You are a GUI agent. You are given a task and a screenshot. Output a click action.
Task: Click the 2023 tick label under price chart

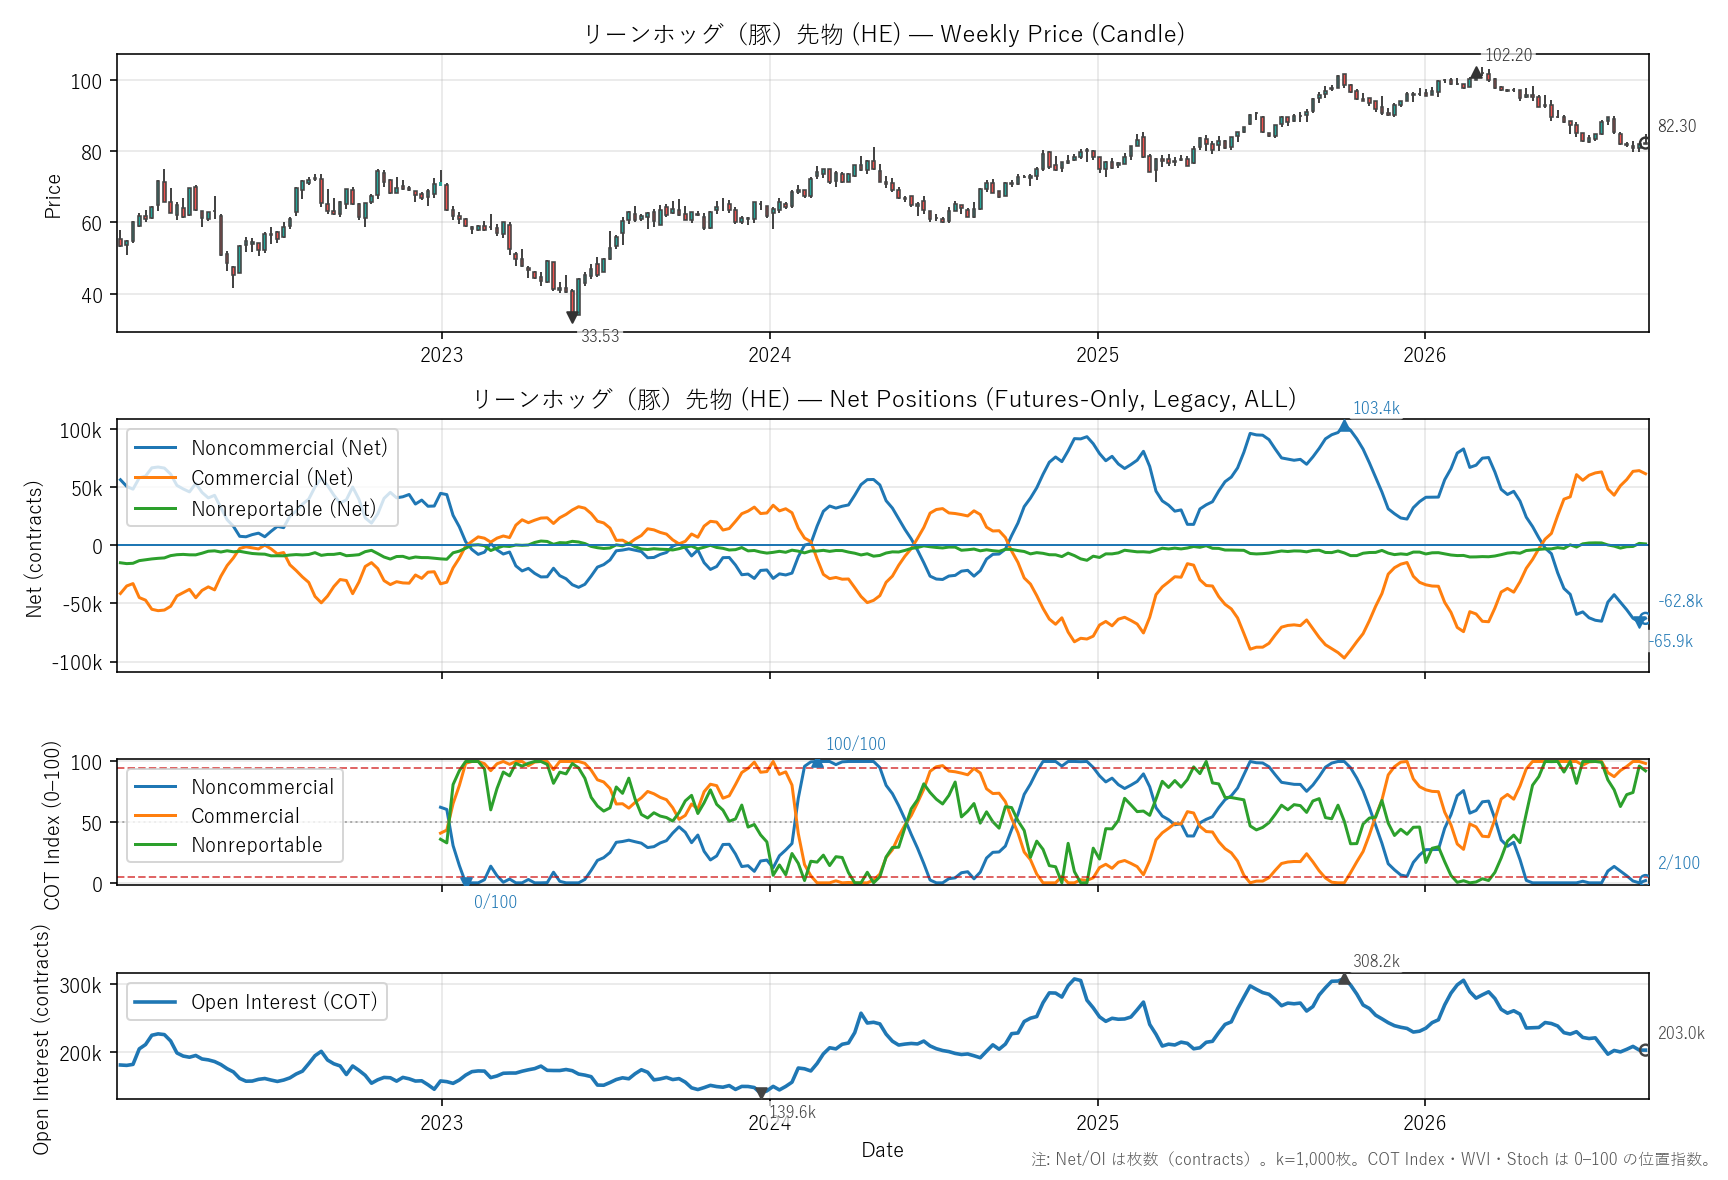[x=441, y=355]
